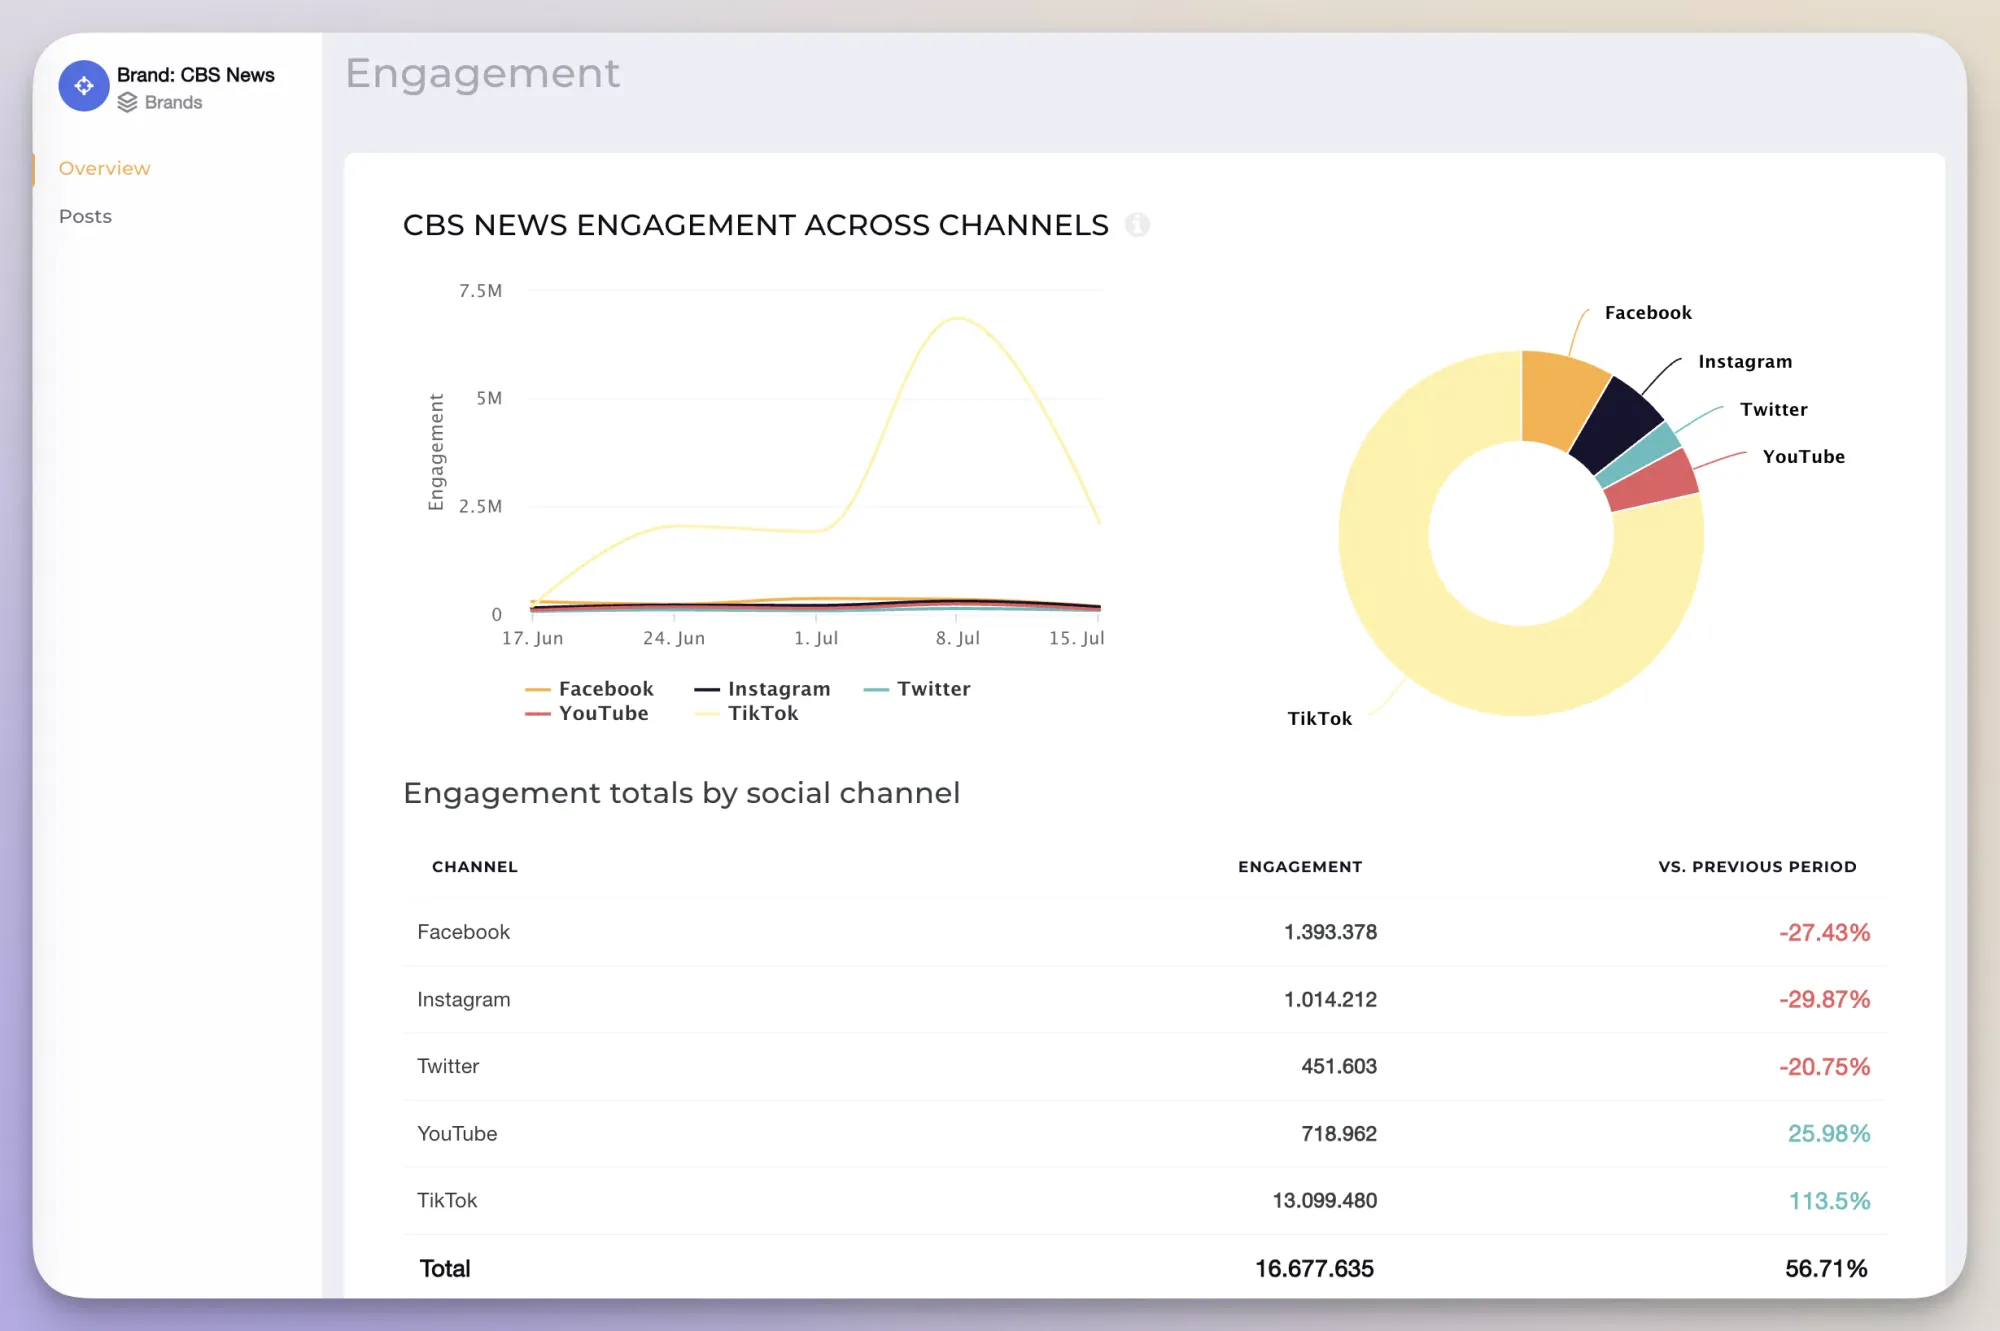Click the 24. Jun x-axis label
2000x1331 pixels.
click(x=674, y=638)
